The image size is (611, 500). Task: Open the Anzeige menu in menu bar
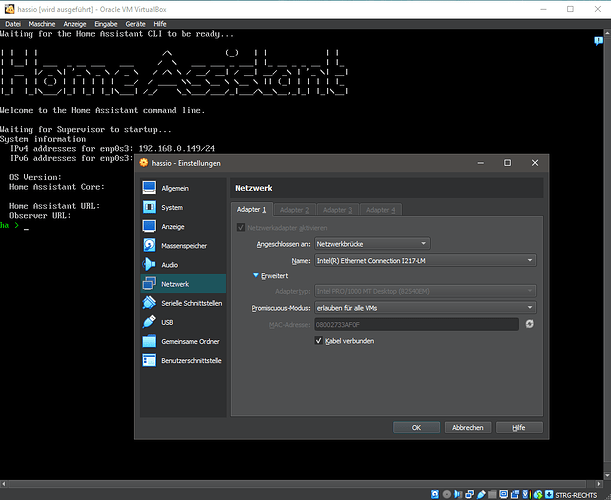[x=75, y=24]
